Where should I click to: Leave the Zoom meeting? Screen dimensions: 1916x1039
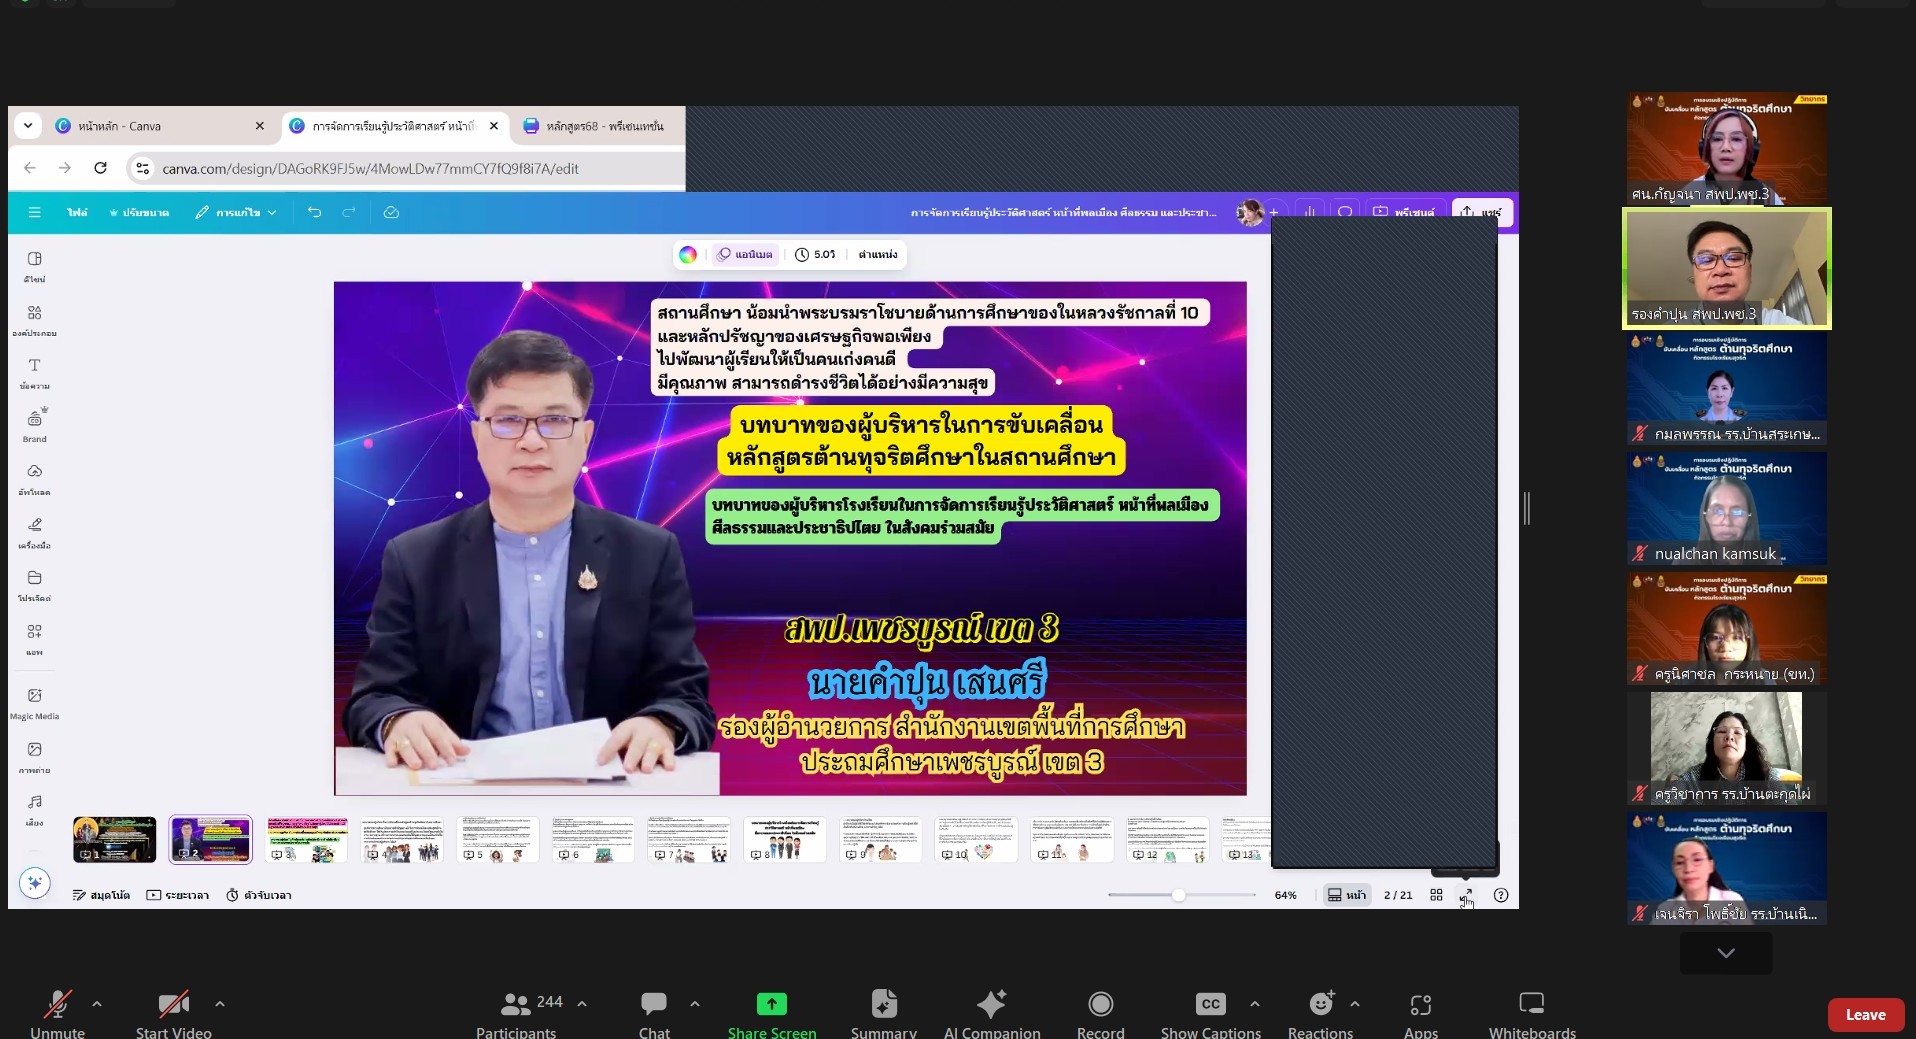[x=1865, y=1014]
